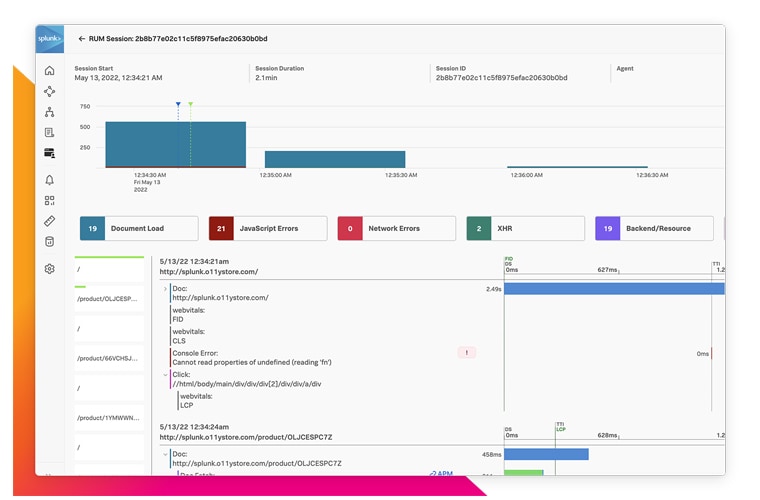760x500 pixels.
Task: Click the Session ID value text
Action: click(x=501, y=78)
